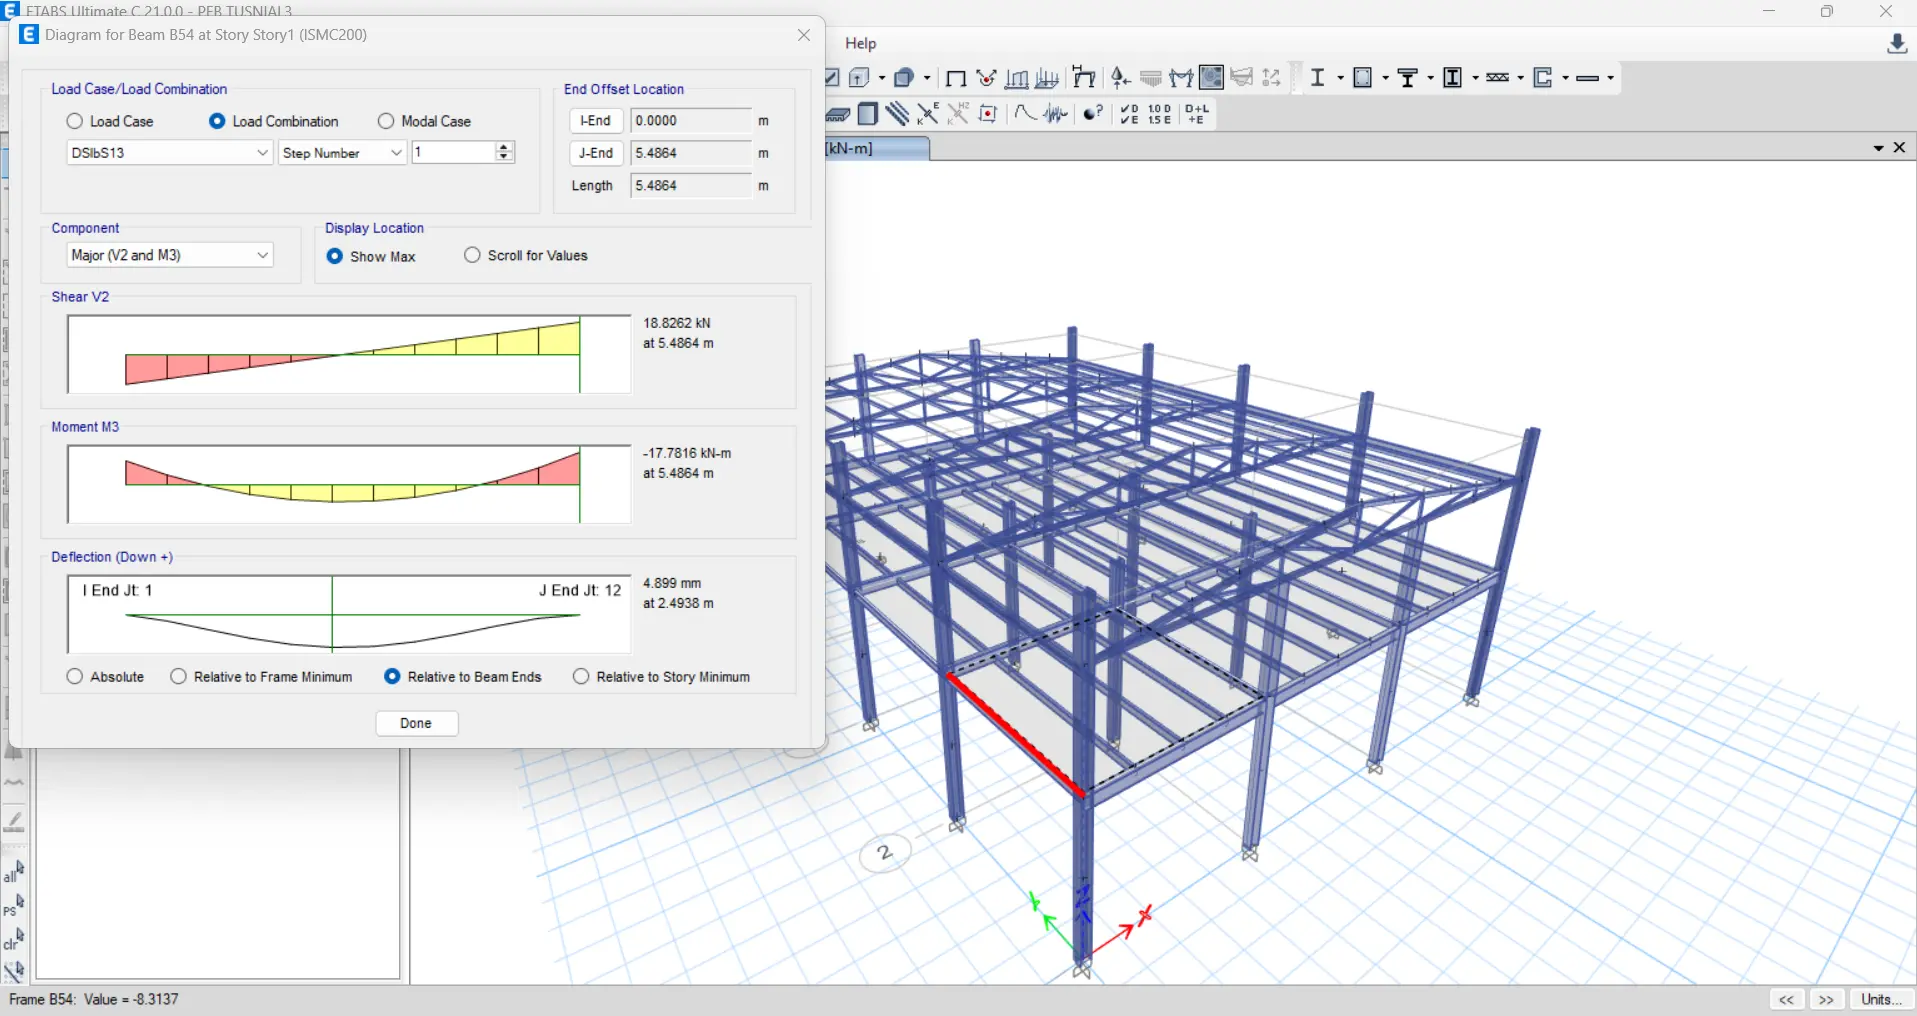Click the [kN-m] view tab

tap(849, 148)
